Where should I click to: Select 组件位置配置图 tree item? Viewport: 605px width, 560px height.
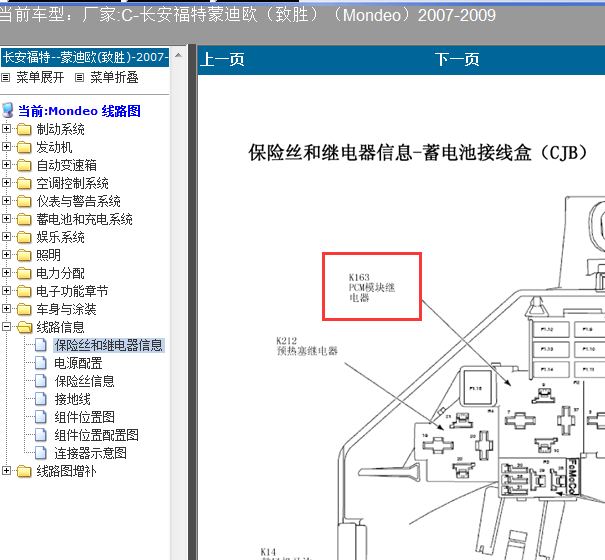point(96,435)
